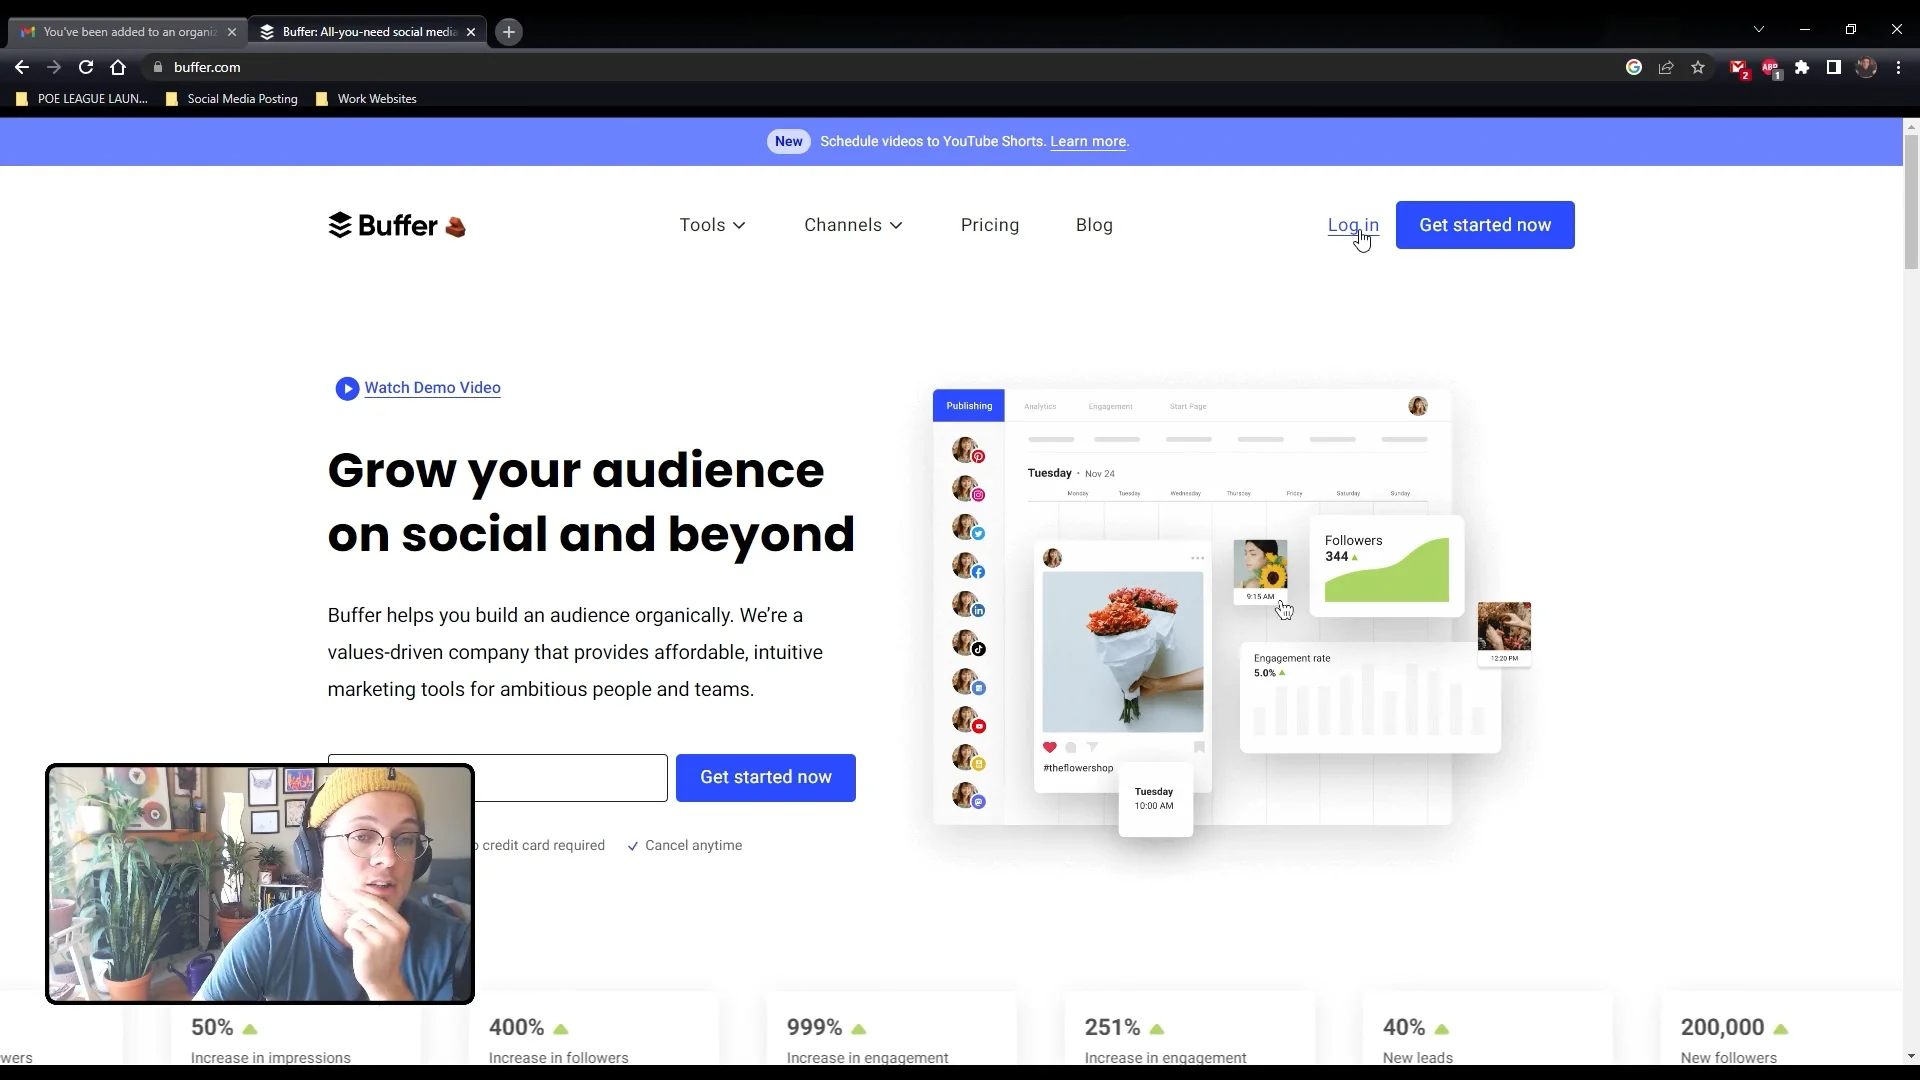The image size is (1920, 1080).
Task: Expand the Tools dropdown menu
Action: click(712, 225)
